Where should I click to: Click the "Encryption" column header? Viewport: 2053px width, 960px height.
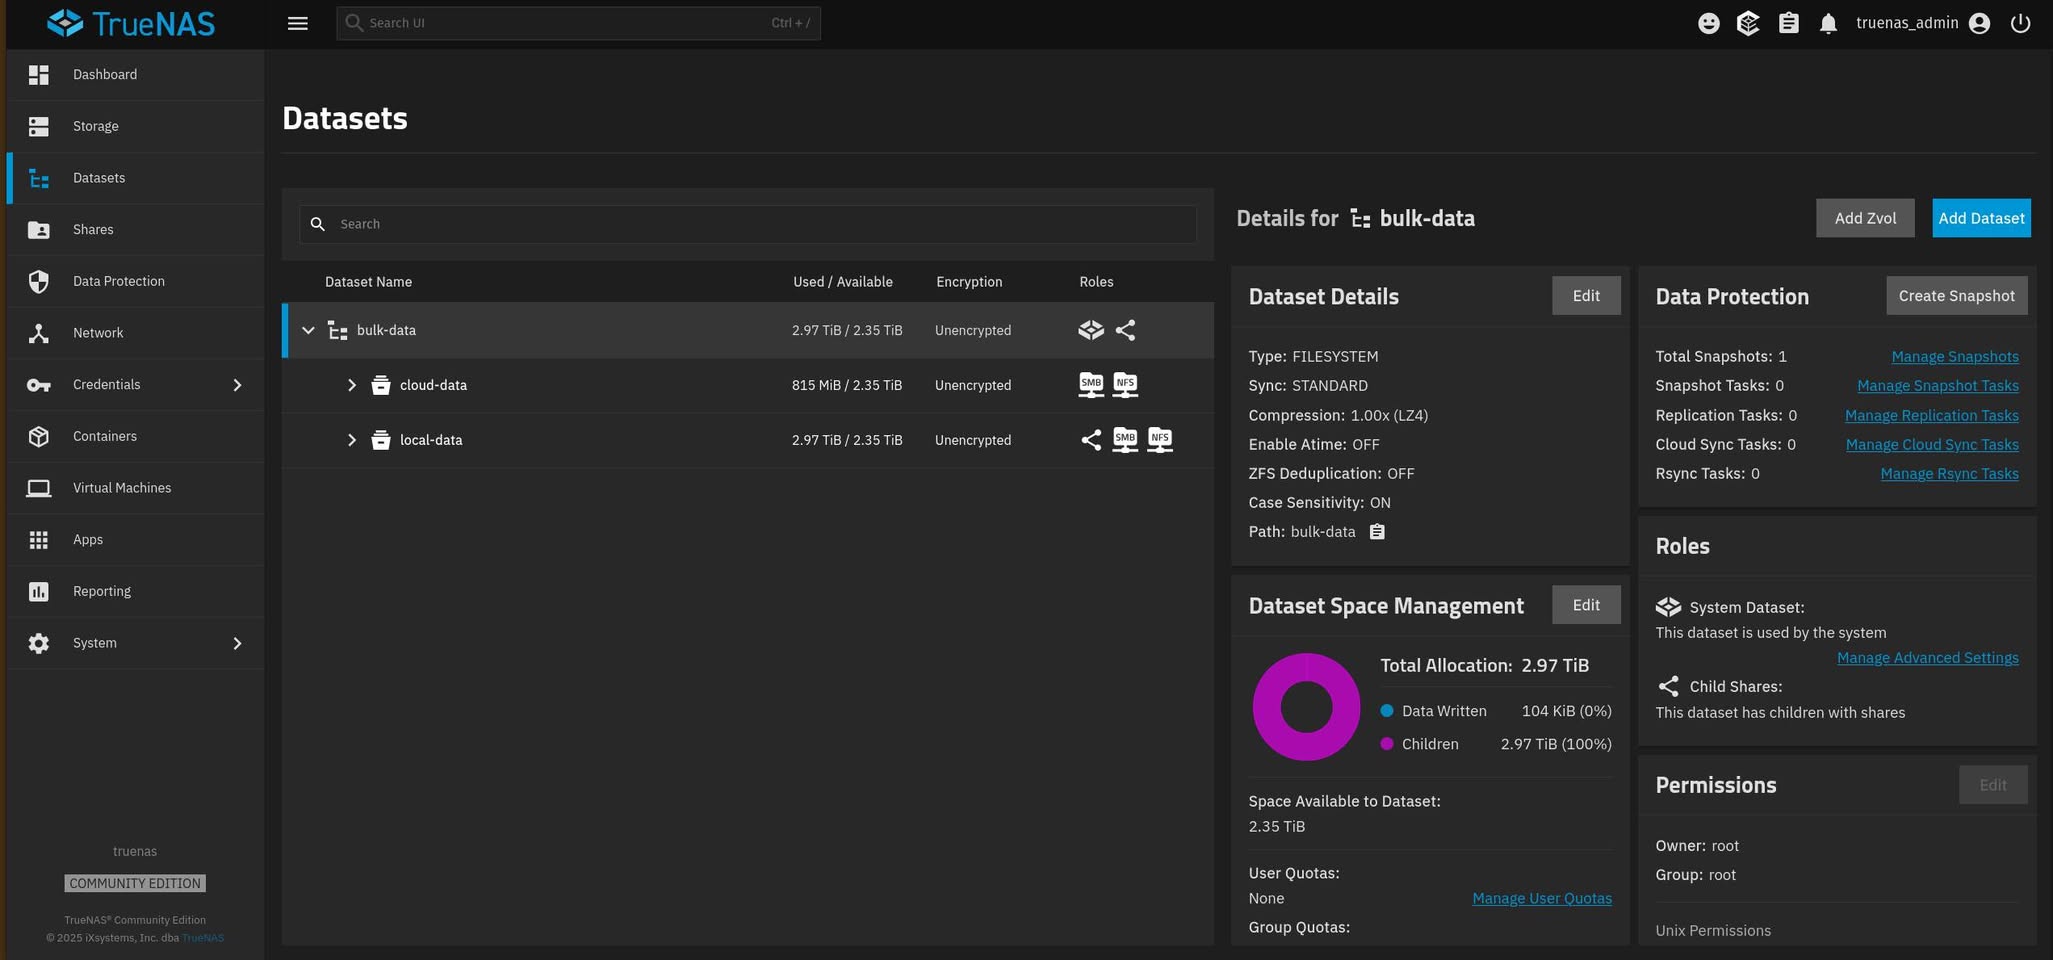[x=969, y=282]
